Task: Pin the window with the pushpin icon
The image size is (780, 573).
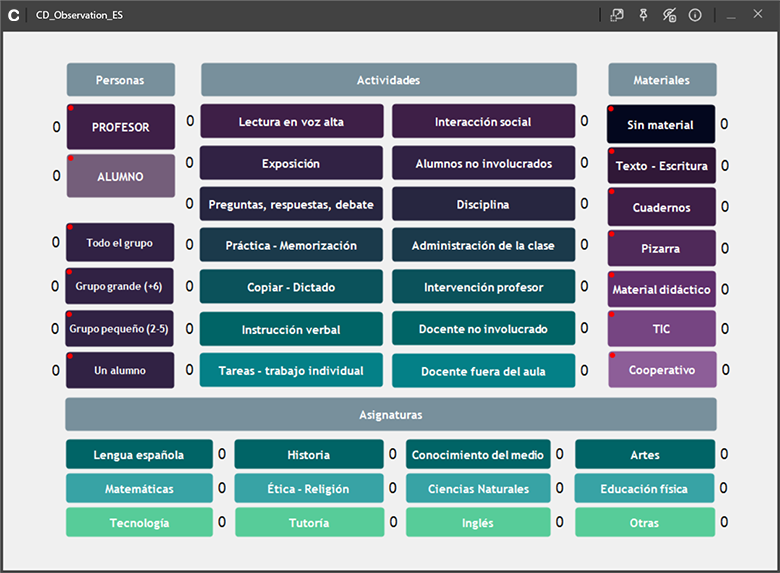Action: pyautogui.click(x=643, y=15)
